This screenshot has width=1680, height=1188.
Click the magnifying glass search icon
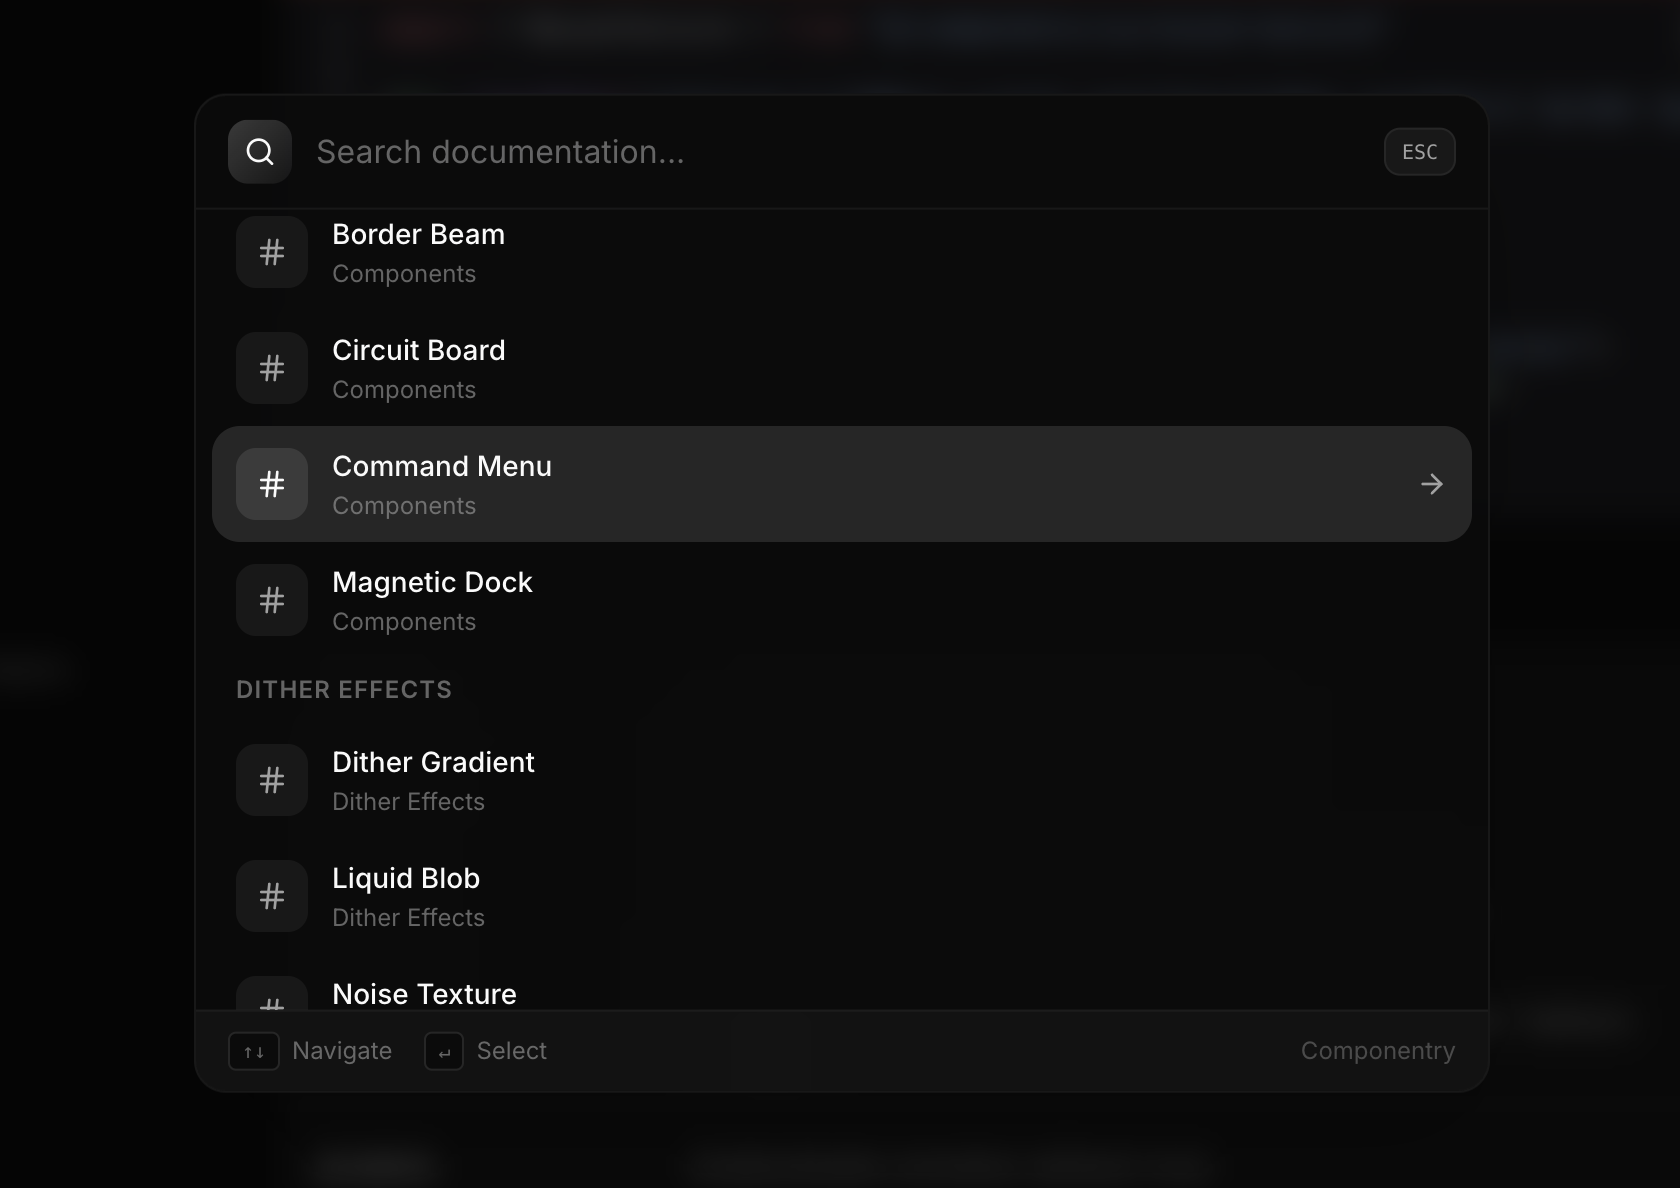tap(260, 152)
